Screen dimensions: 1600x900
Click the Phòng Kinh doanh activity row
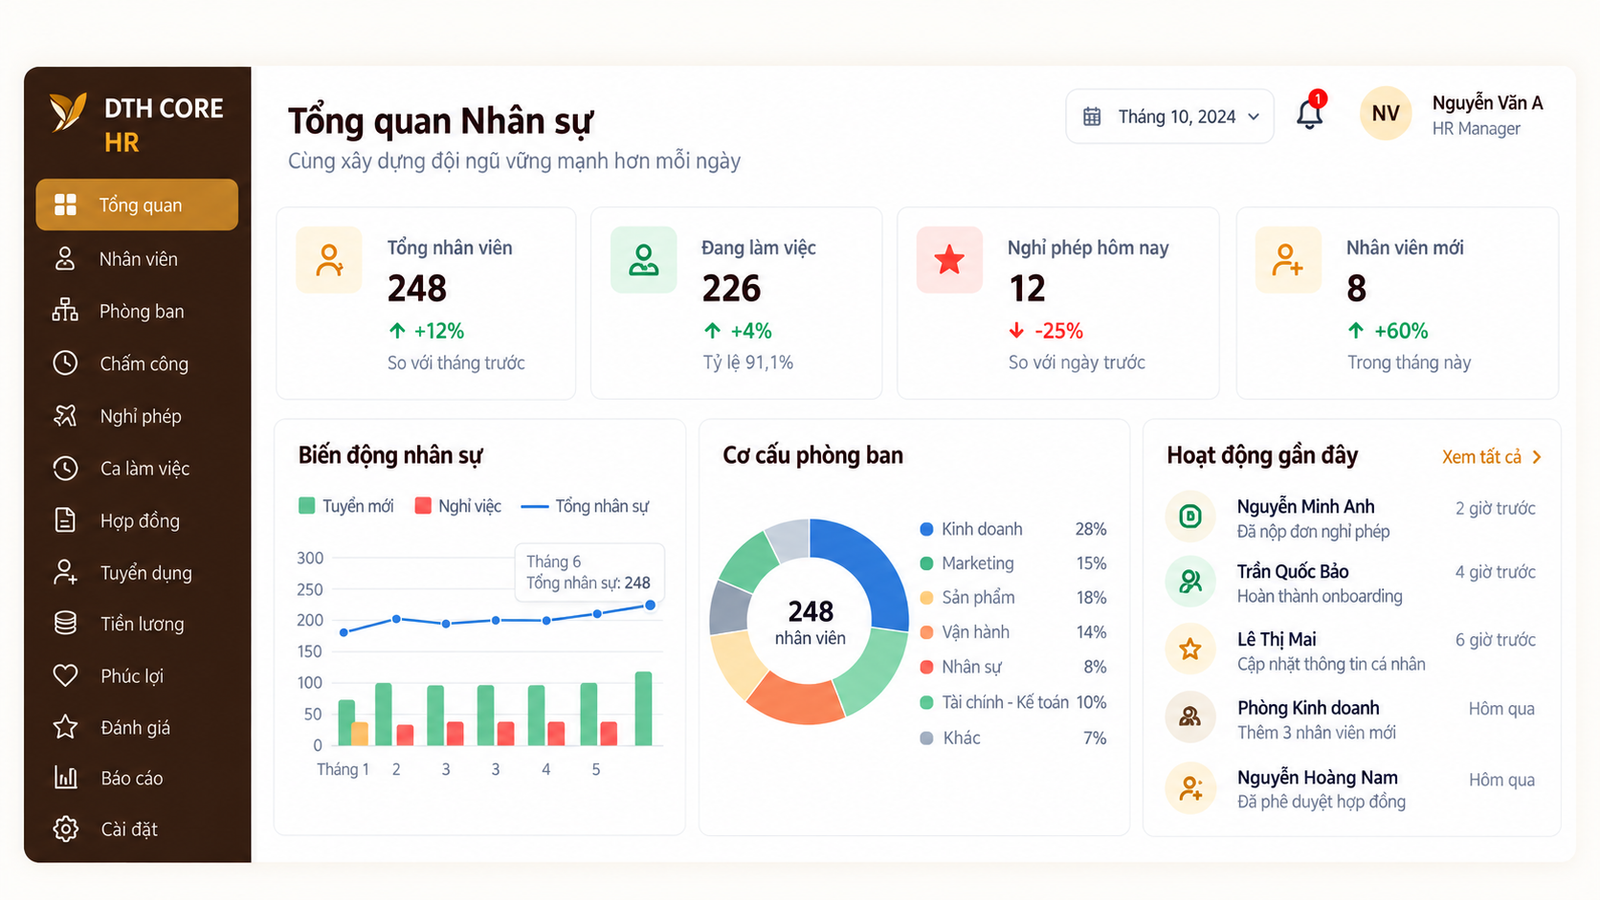click(x=1351, y=719)
